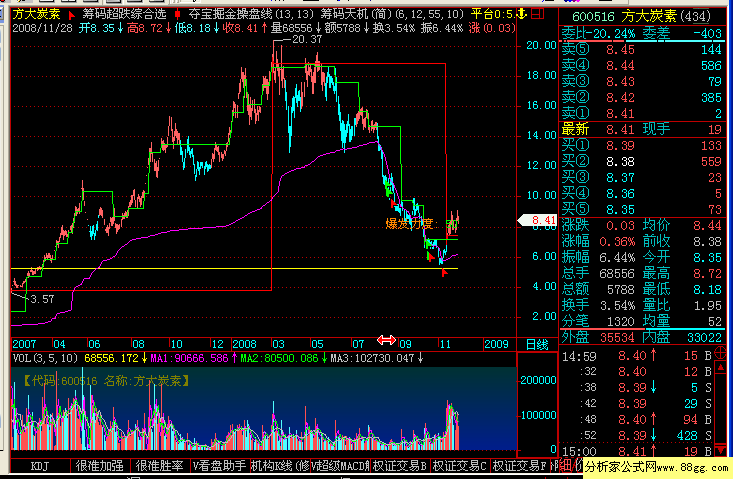Select the 买⑤ 8.35 bid row

[x=642, y=209]
